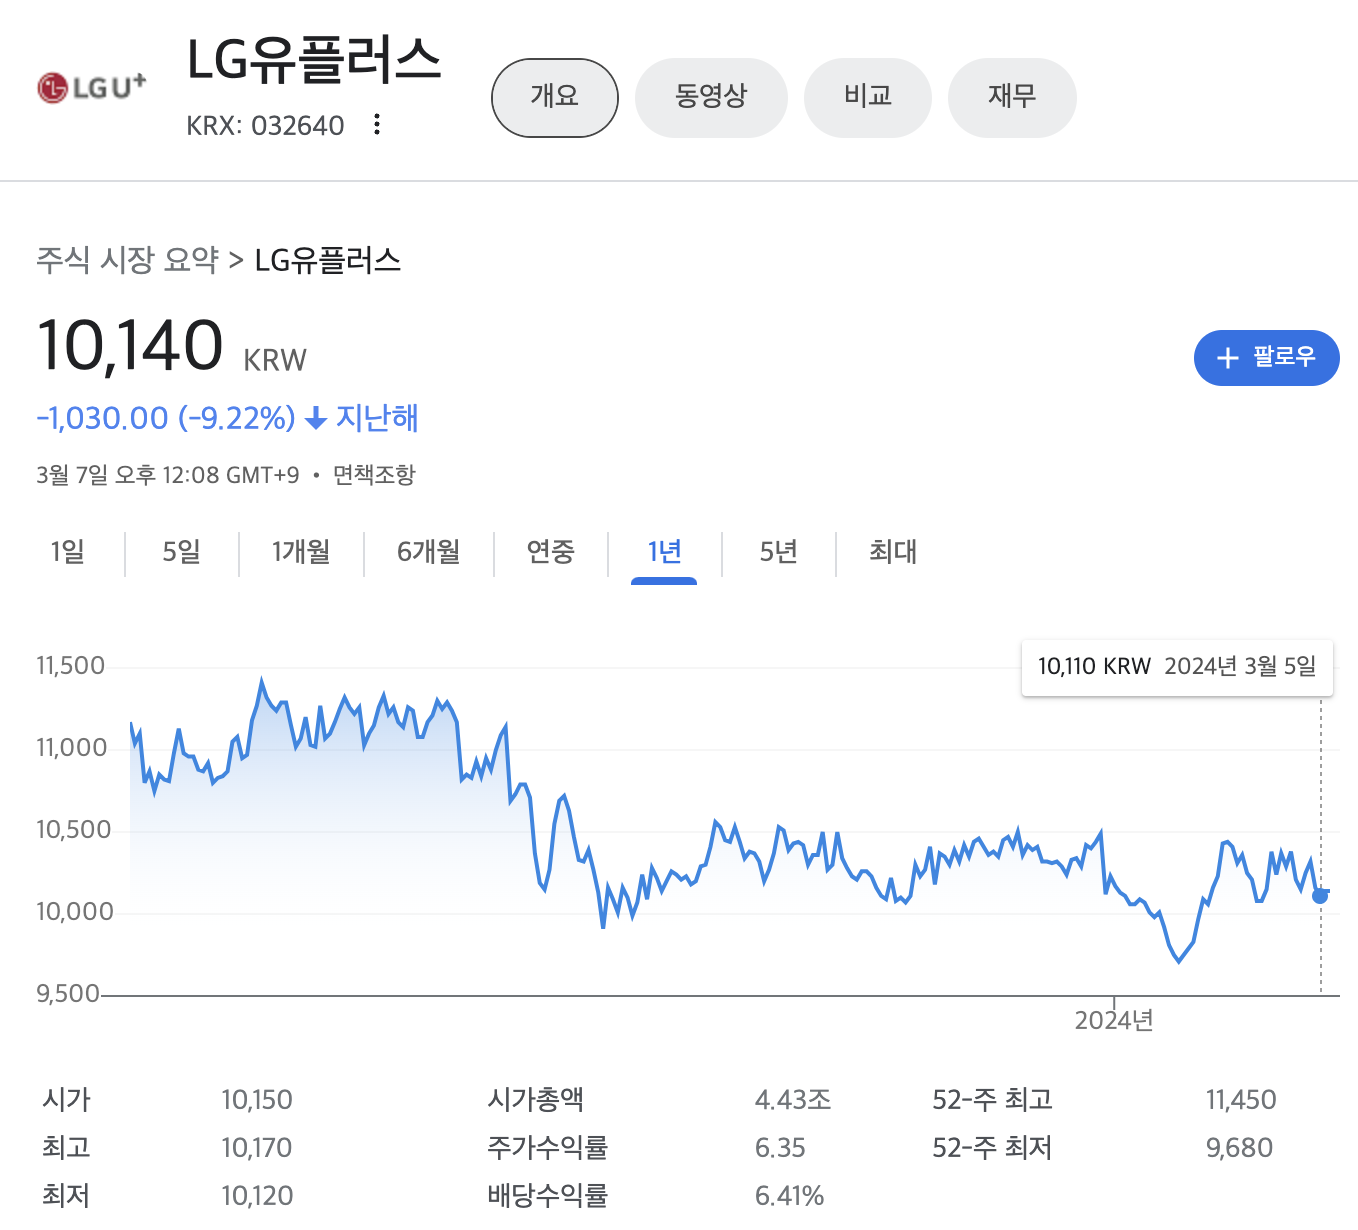This screenshot has height=1230, width=1358.
Task: Click the current price 10,140
Action: [130, 345]
